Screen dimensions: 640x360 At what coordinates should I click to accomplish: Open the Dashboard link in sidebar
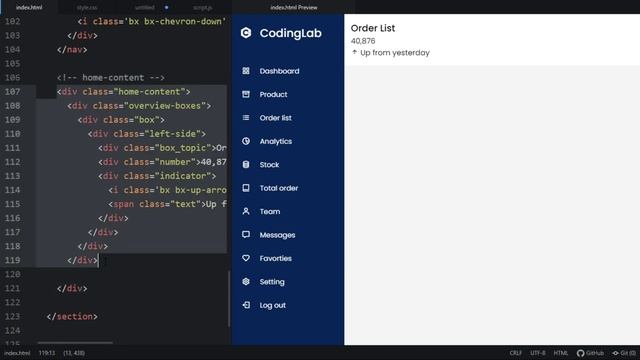point(279,71)
